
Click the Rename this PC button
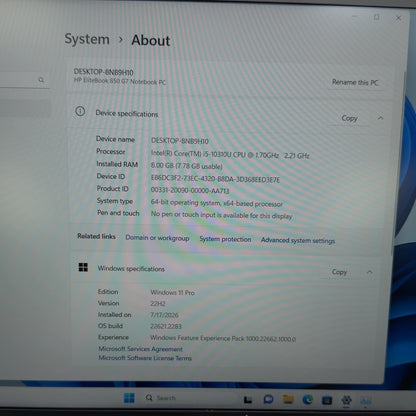355,82
